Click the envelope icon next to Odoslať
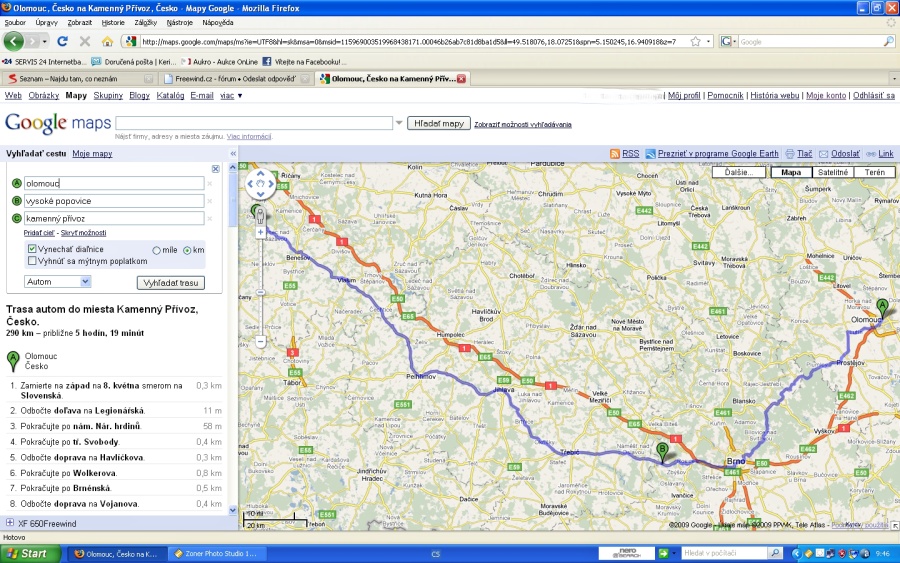 824,154
